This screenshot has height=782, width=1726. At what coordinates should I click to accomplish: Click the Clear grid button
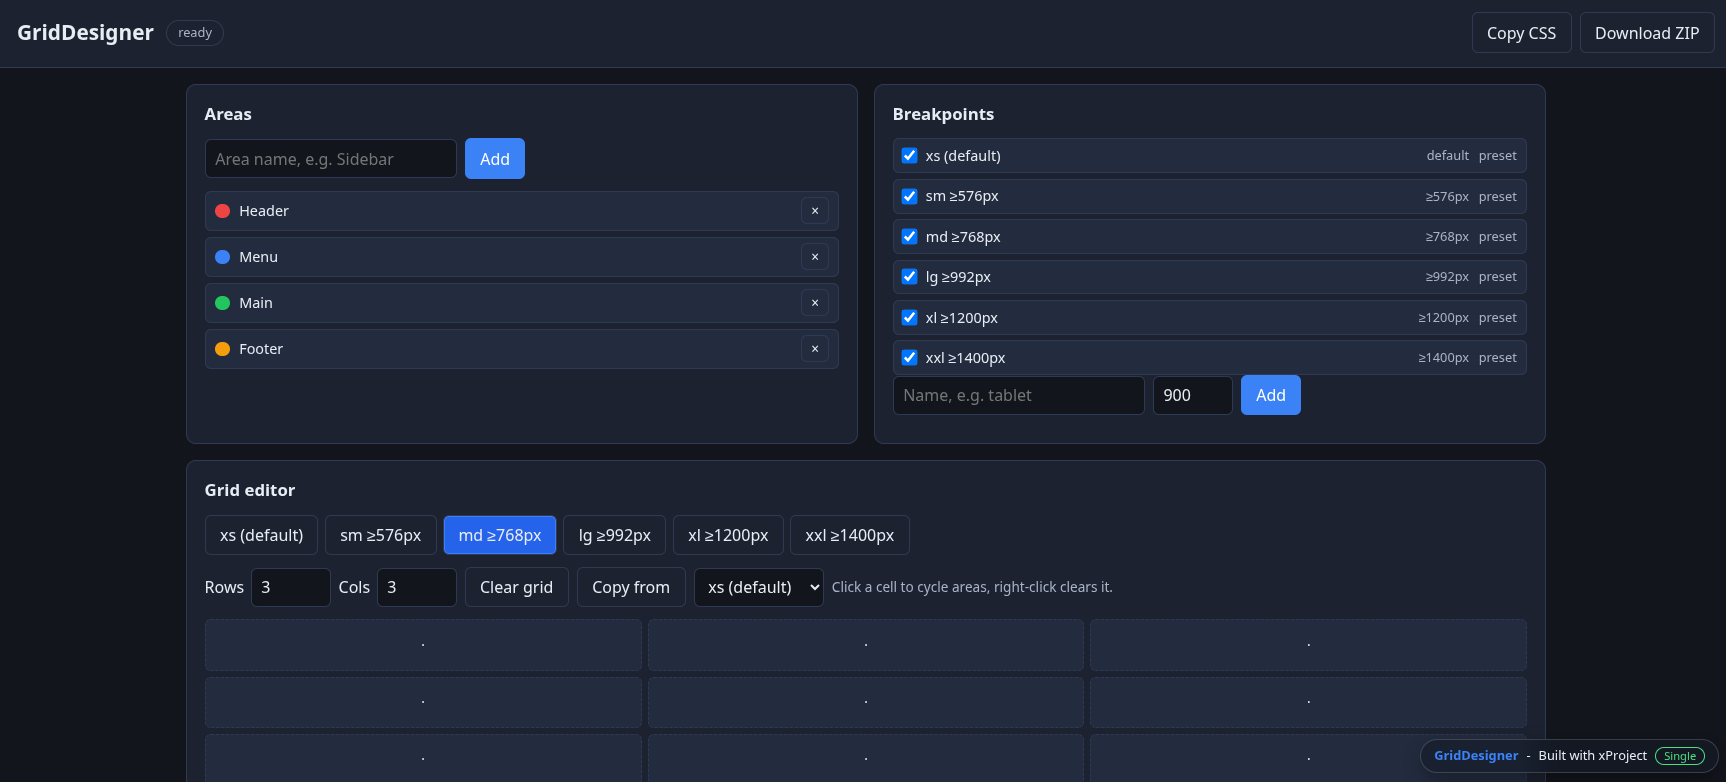point(516,587)
